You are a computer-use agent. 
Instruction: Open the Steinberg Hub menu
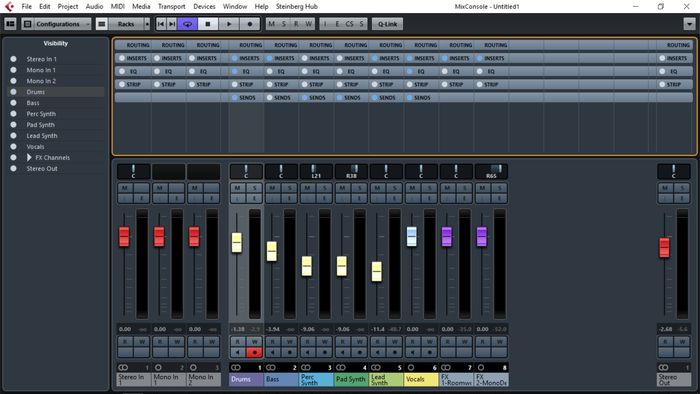(x=296, y=6)
